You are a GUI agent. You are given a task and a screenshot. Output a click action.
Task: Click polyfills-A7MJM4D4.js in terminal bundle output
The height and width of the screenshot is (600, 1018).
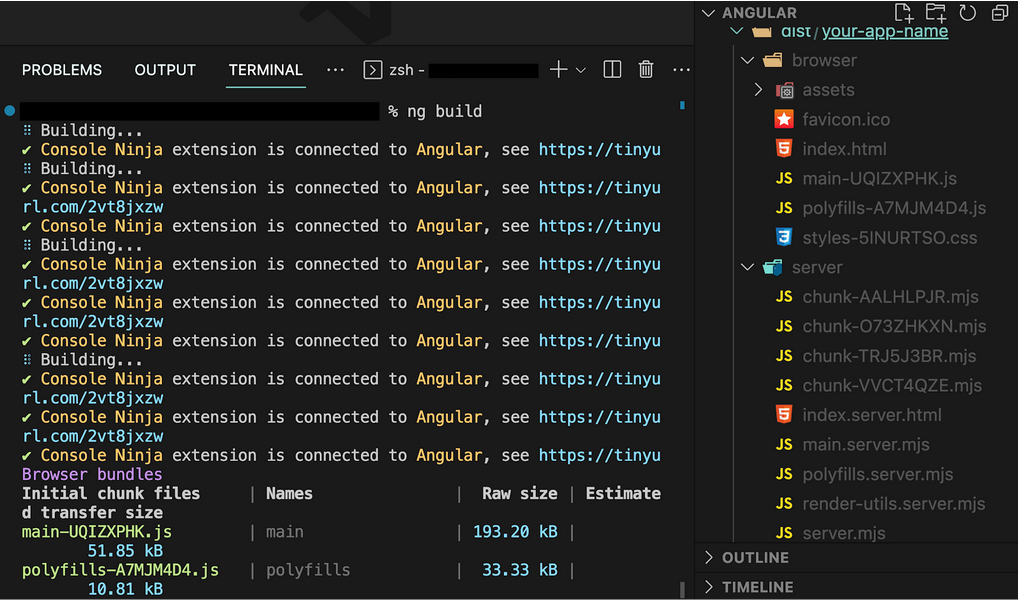click(120, 570)
